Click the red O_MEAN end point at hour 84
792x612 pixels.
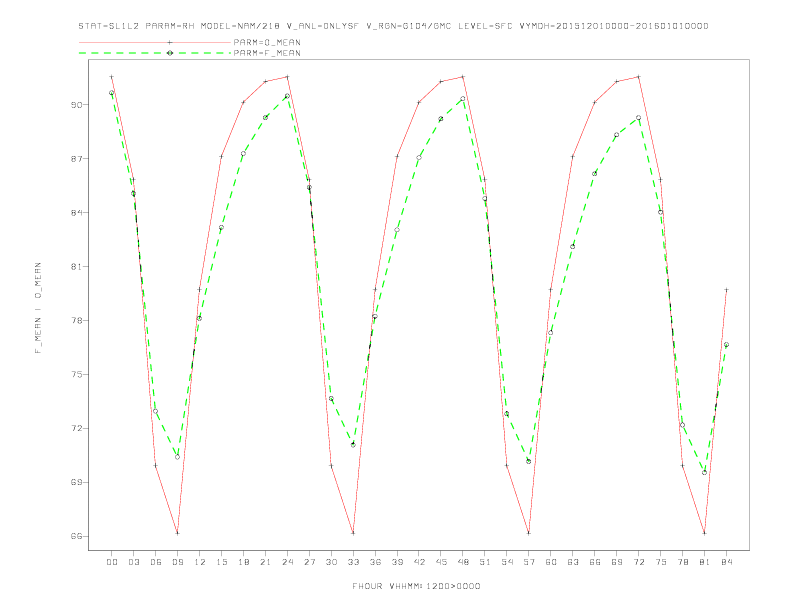[727, 290]
